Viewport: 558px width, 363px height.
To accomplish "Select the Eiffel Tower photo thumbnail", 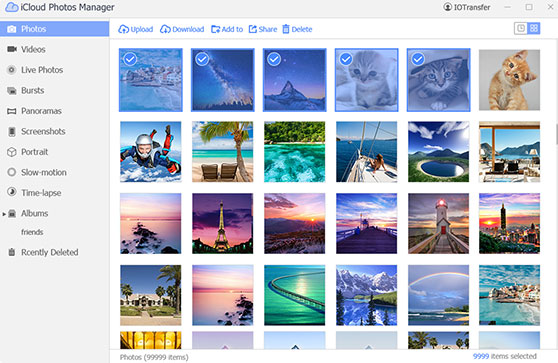I will [222, 223].
